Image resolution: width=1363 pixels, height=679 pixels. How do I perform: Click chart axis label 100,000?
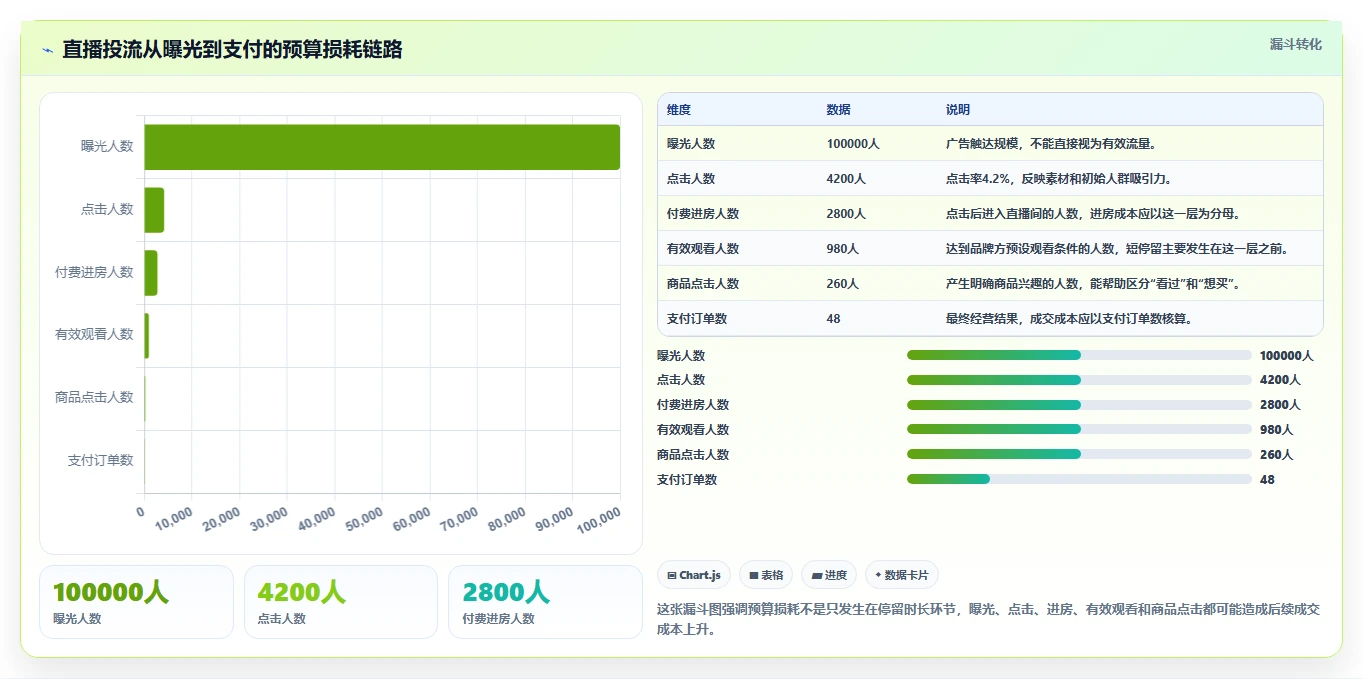tap(597, 518)
